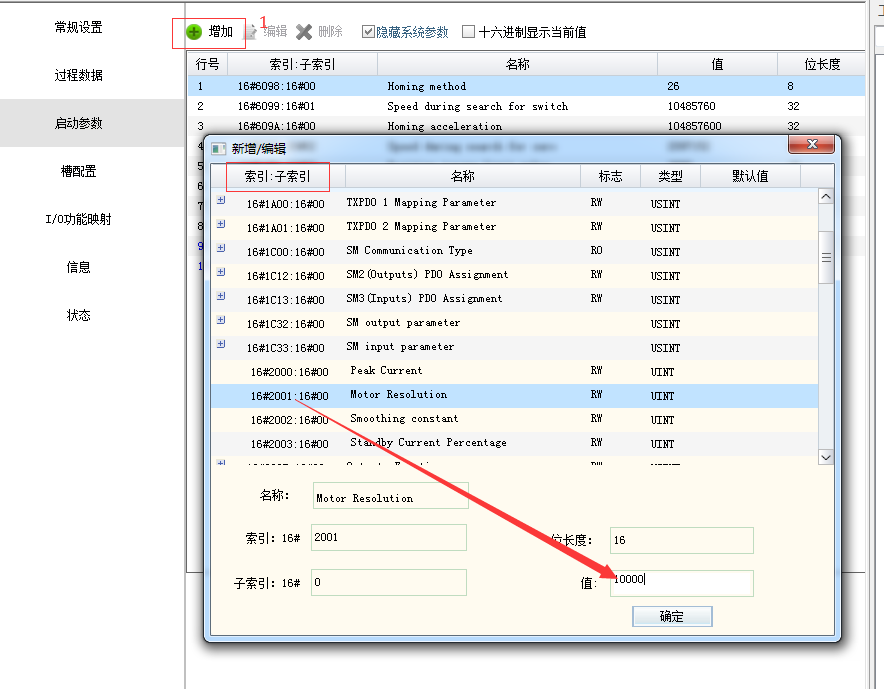Click the 删除 delete X icon
884x689 pixels.
coord(304,32)
